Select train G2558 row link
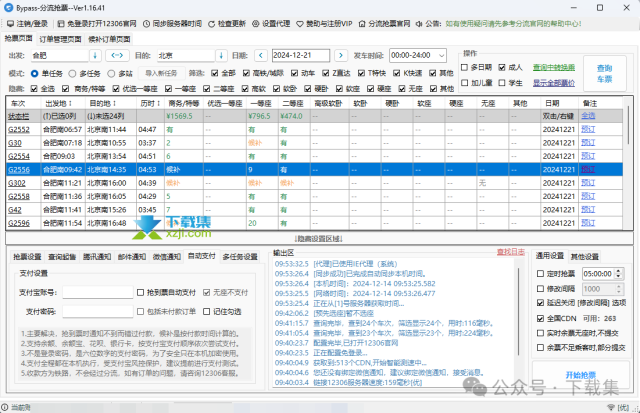Screen dimensions: 640x413 click(x=19, y=196)
